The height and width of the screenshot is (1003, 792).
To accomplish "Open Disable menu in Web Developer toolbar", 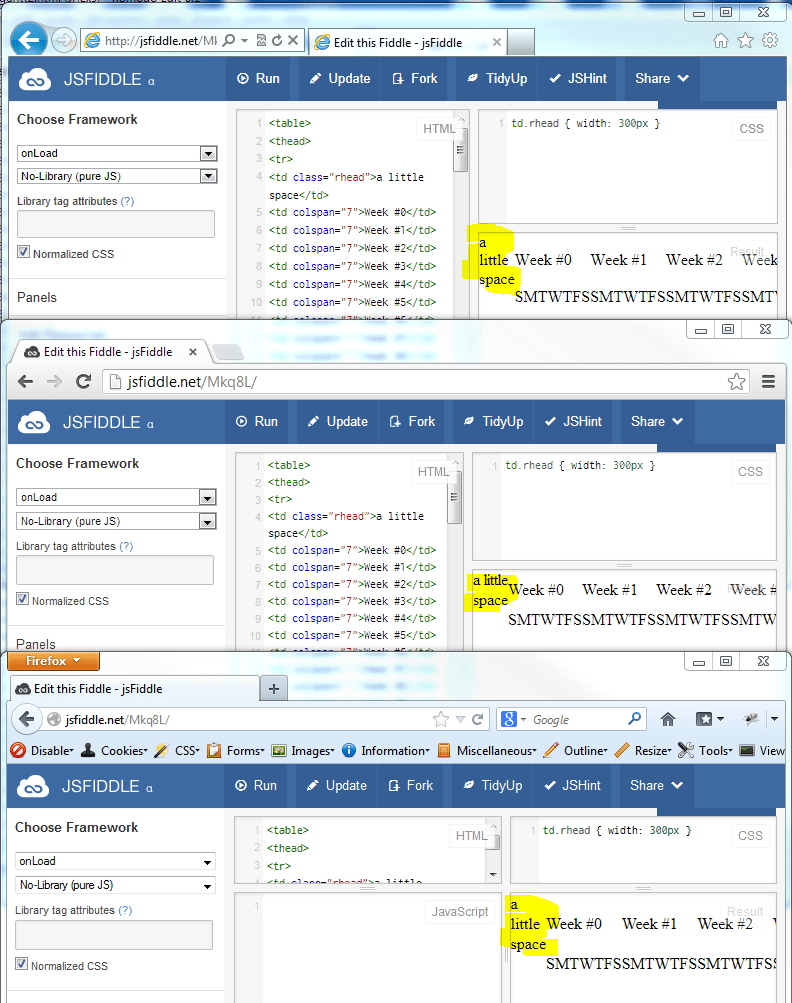I will [43, 750].
